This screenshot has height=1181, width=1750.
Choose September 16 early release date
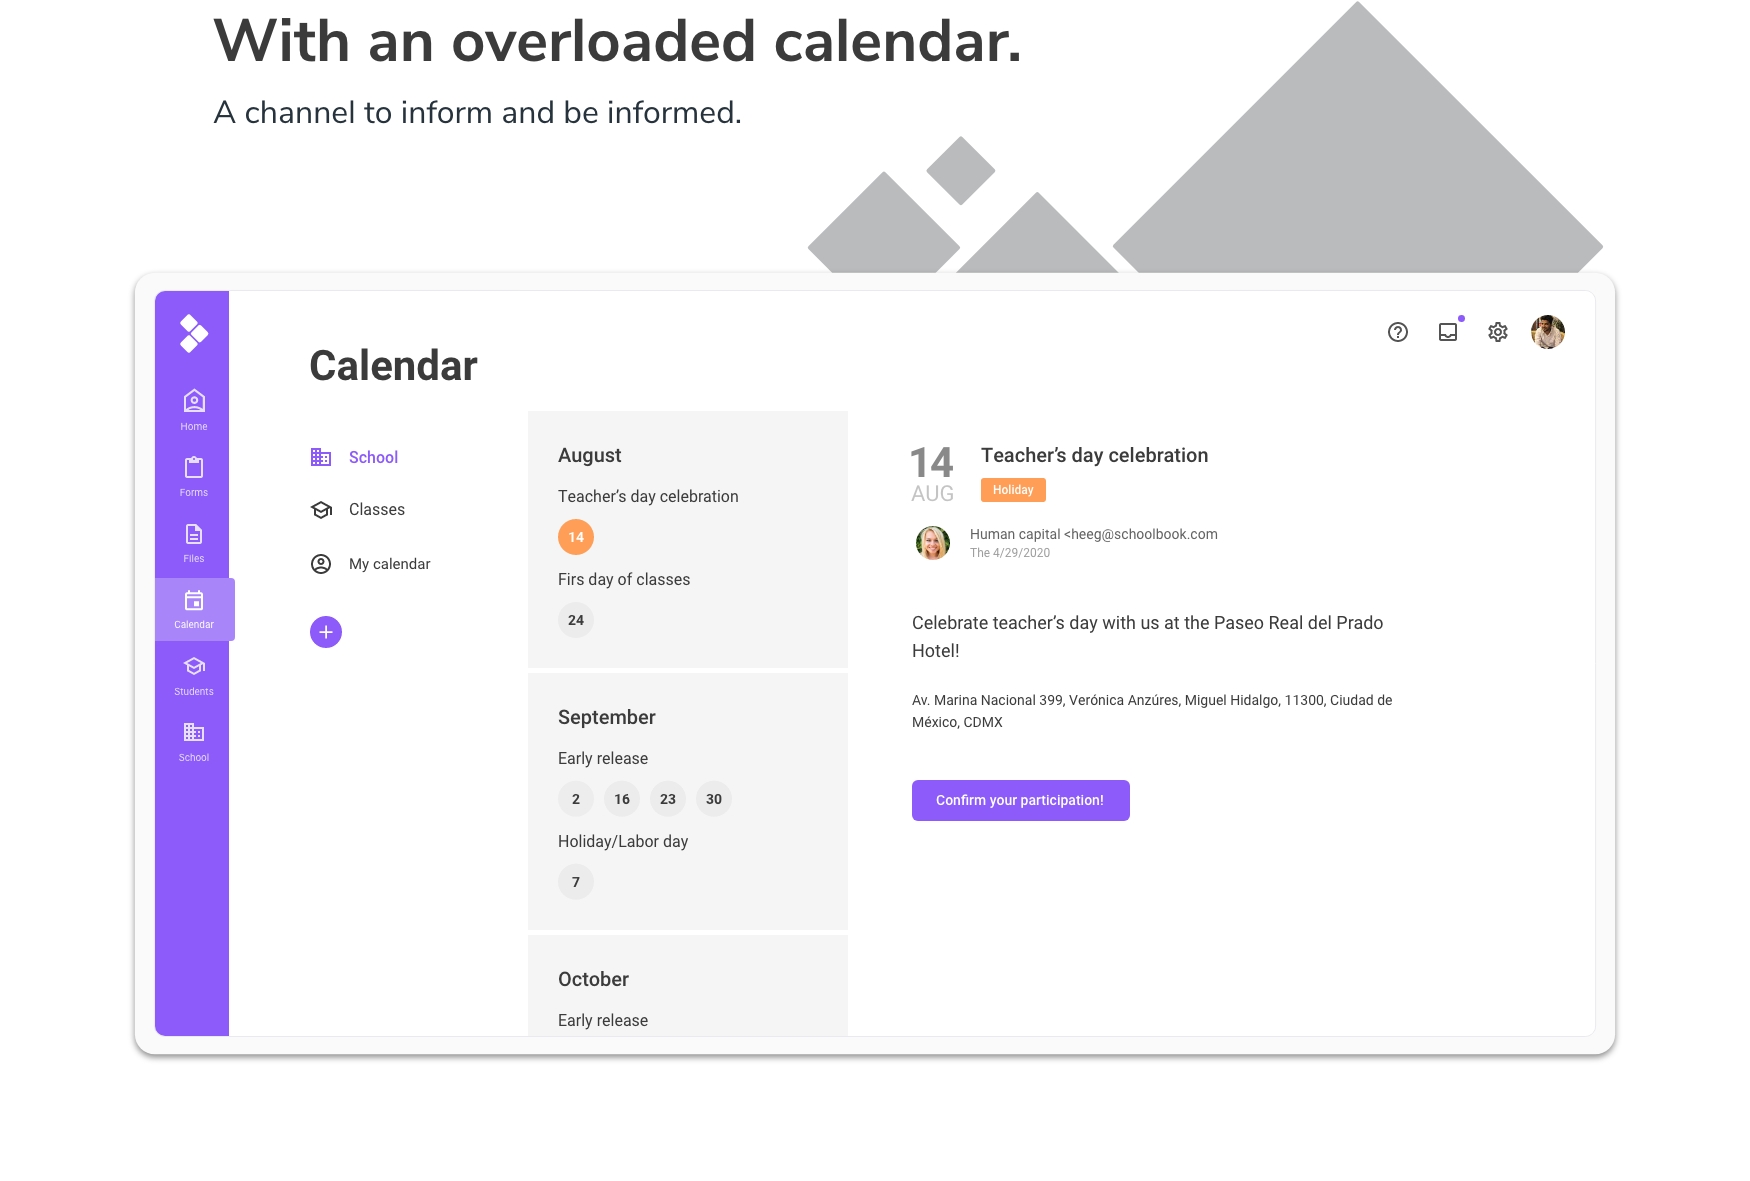click(x=622, y=799)
